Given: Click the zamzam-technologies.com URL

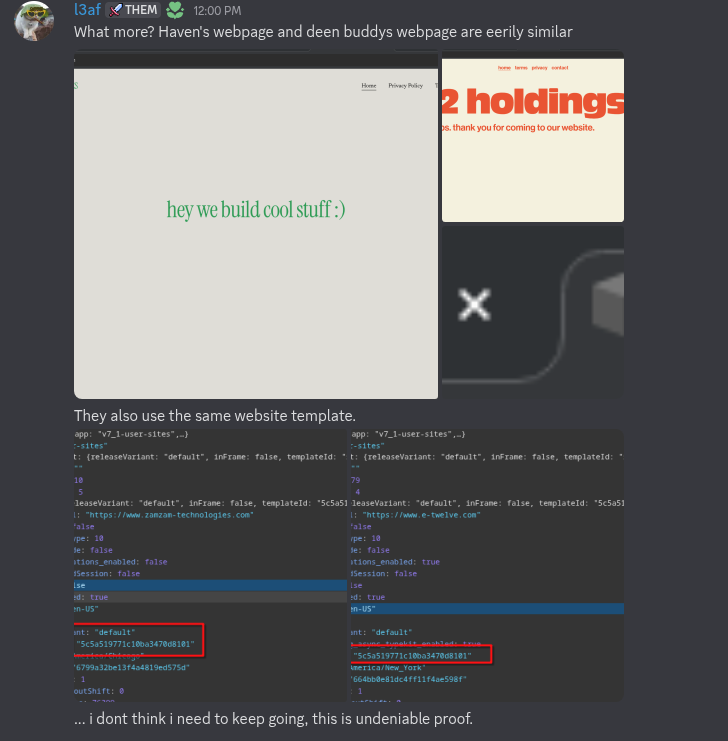Looking at the screenshot, I should [x=170, y=515].
